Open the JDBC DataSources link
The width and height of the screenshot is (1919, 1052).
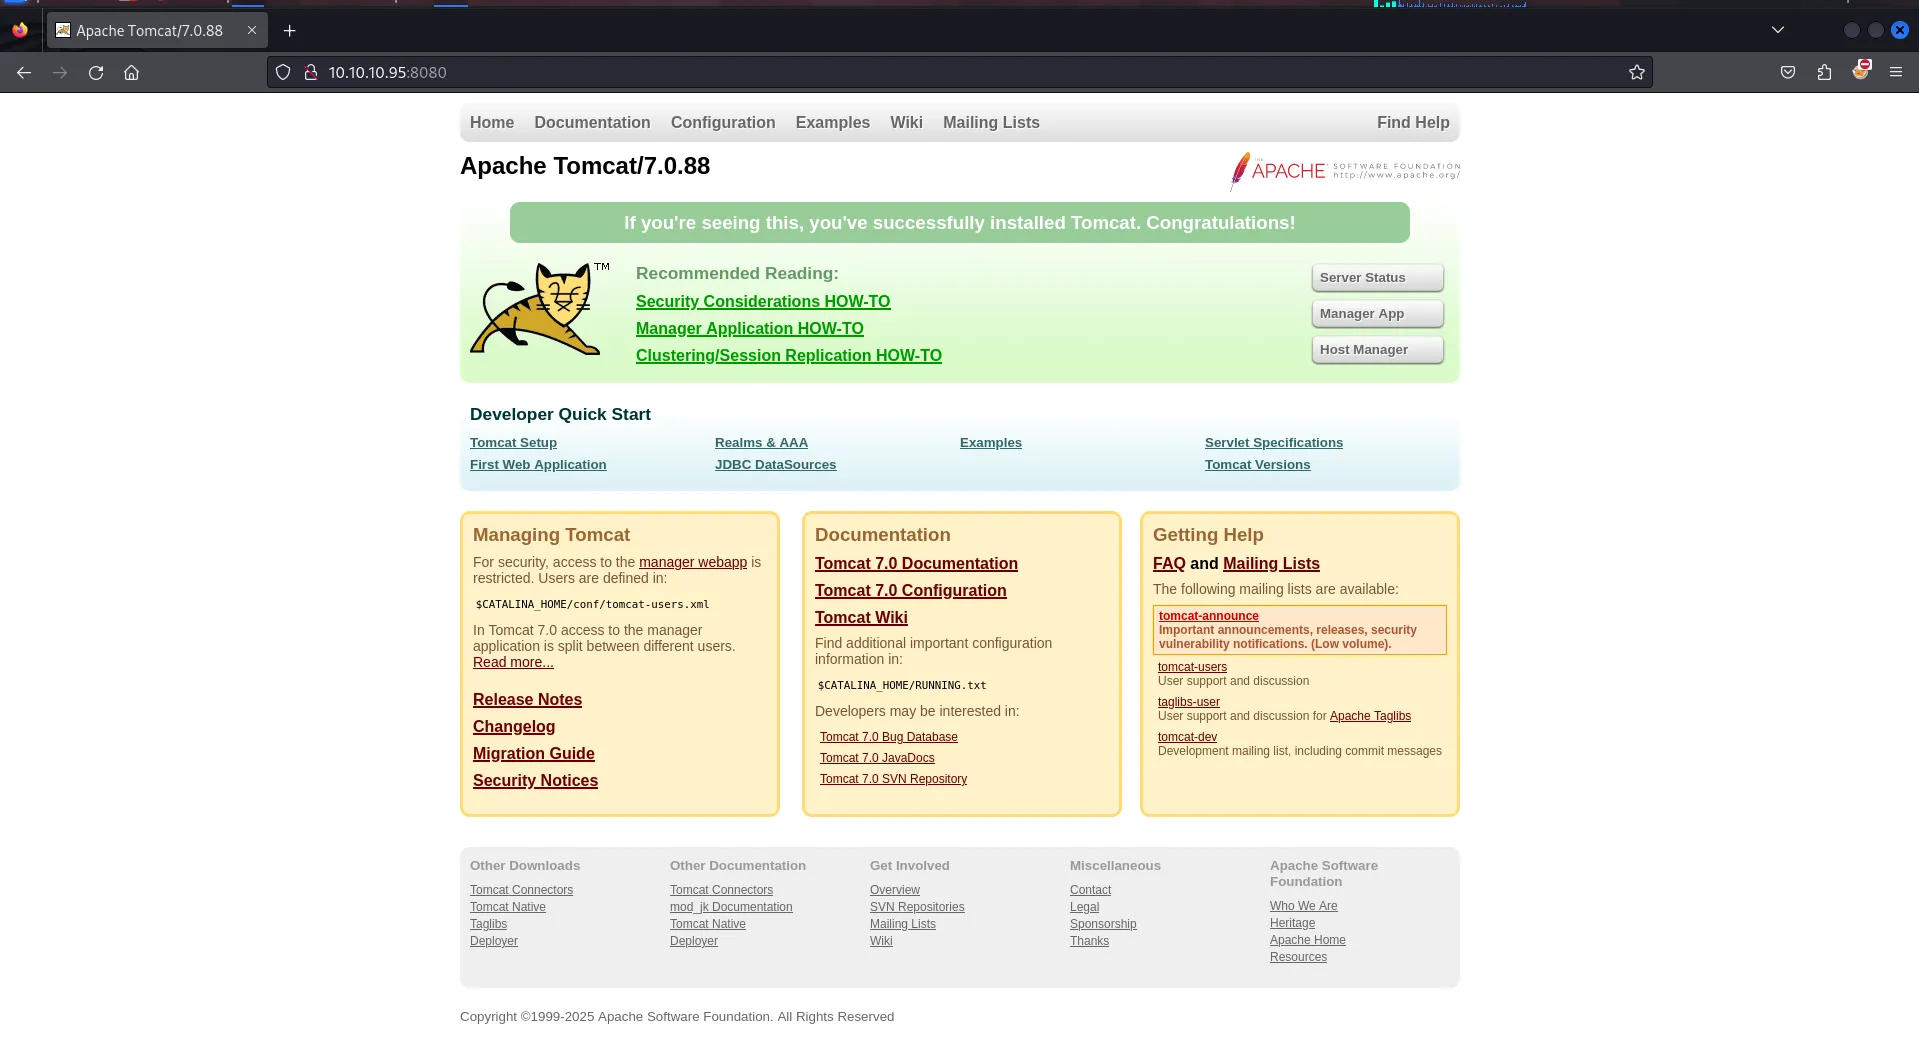point(775,465)
